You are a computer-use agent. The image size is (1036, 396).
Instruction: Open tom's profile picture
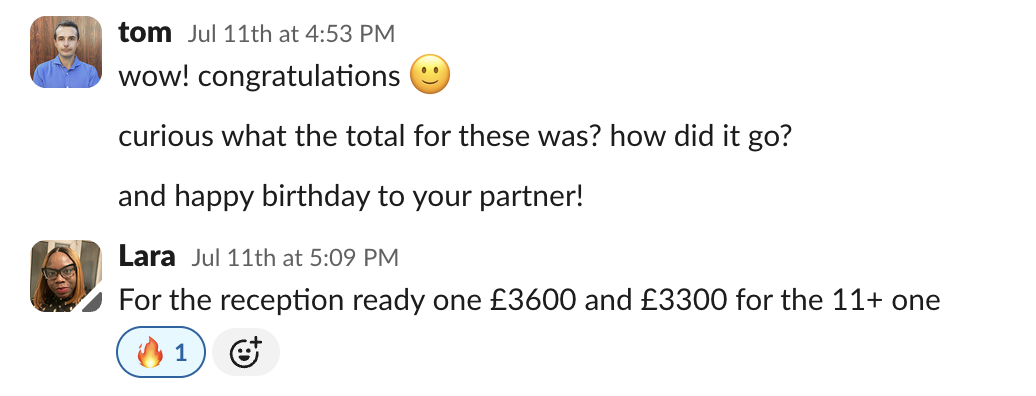coord(66,52)
